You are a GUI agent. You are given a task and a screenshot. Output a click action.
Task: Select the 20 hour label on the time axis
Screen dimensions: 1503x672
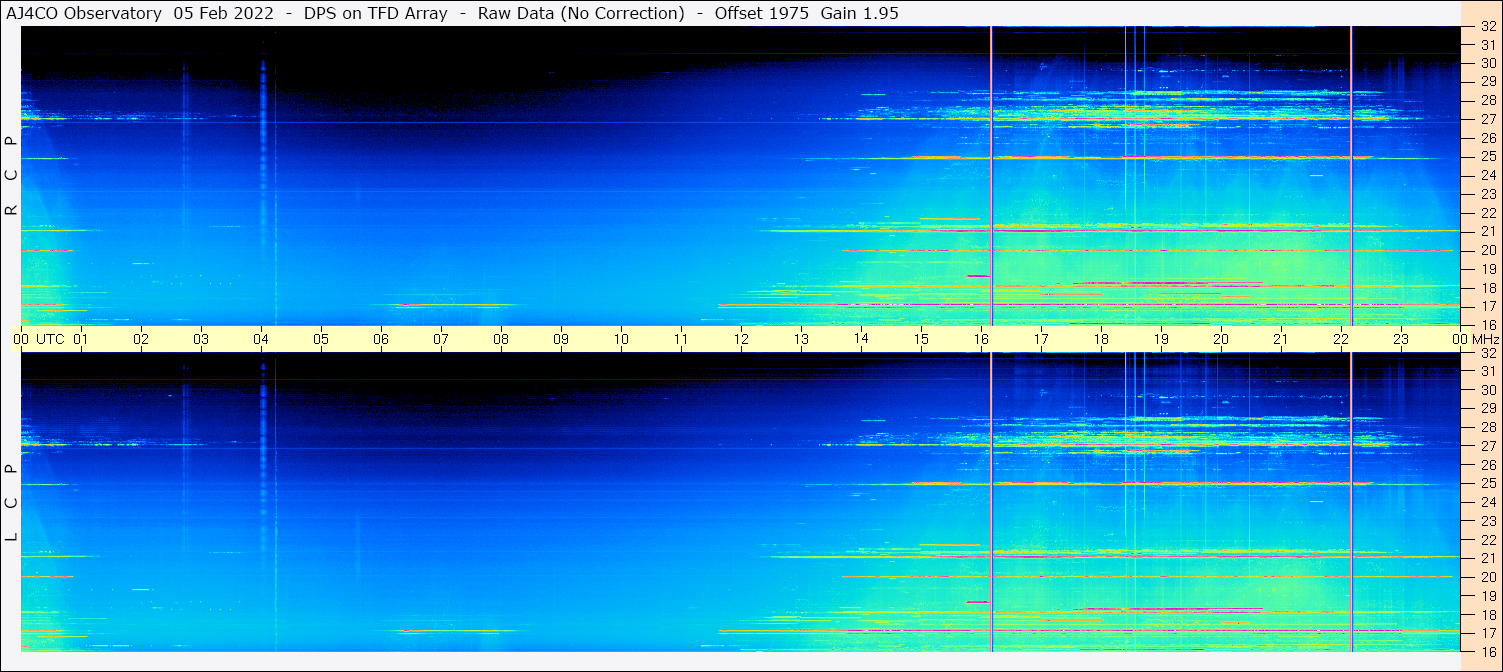(1221, 339)
